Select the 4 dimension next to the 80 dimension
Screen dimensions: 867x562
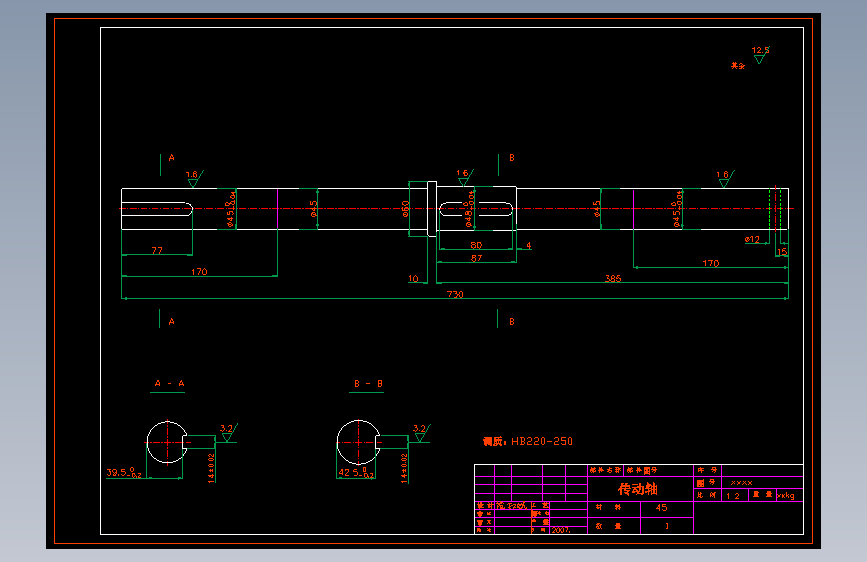529,245
